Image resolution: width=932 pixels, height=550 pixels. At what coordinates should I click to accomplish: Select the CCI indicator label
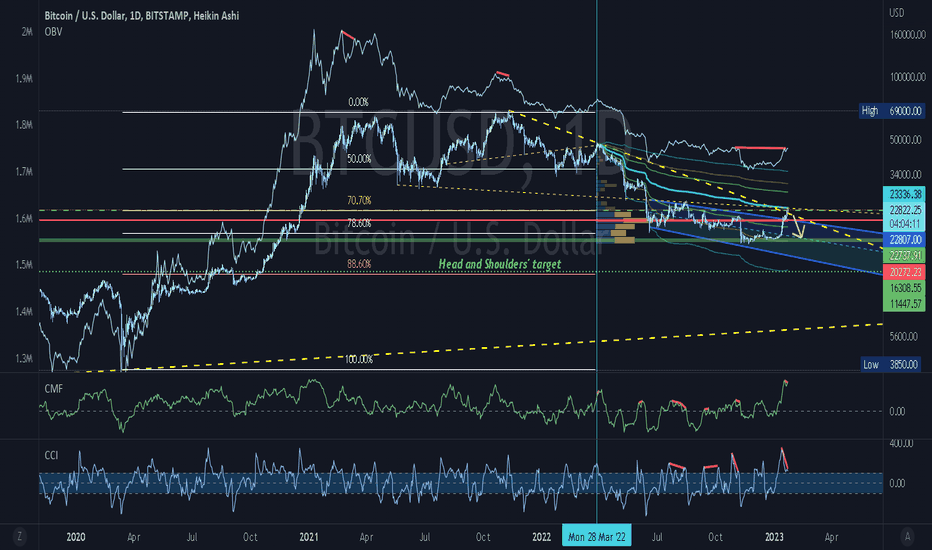pos(51,455)
